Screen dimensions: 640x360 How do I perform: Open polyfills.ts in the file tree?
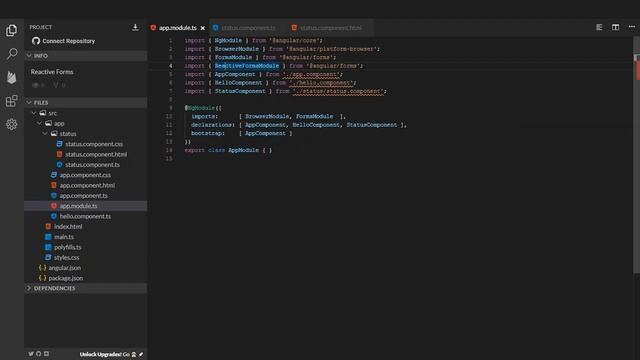click(68, 247)
